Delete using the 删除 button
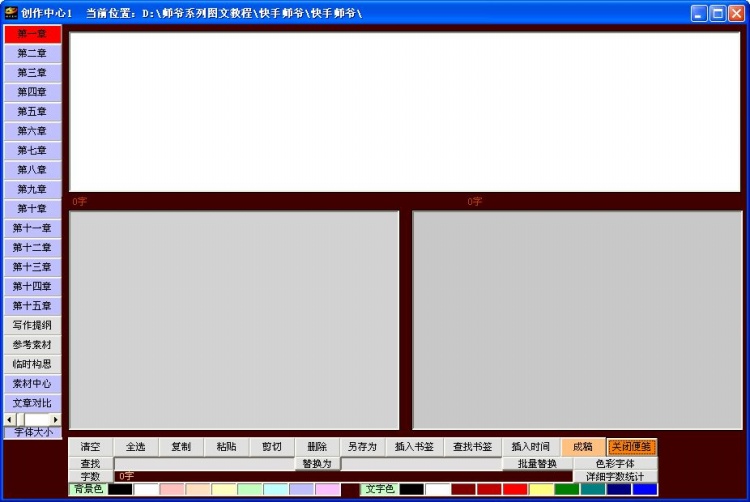The width and height of the screenshot is (750, 502). click(x=317, y=447)
